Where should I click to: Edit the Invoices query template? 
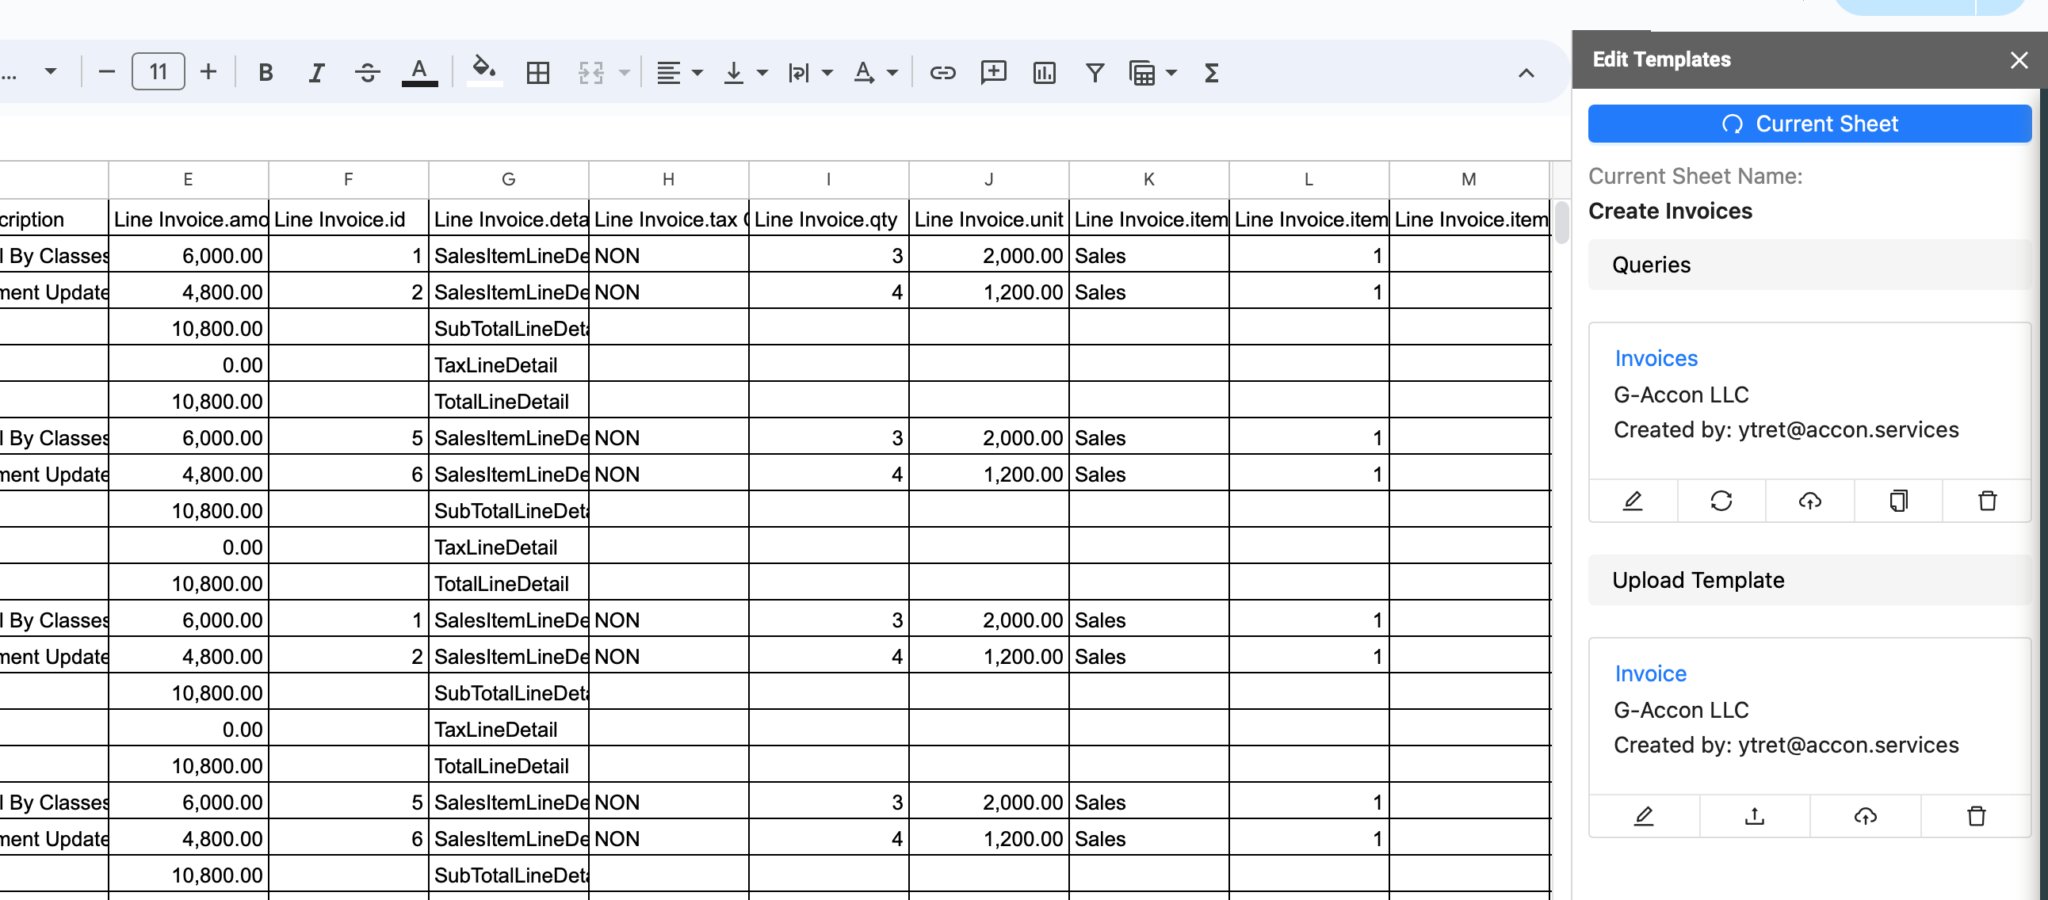click(x=1633, y=501)
